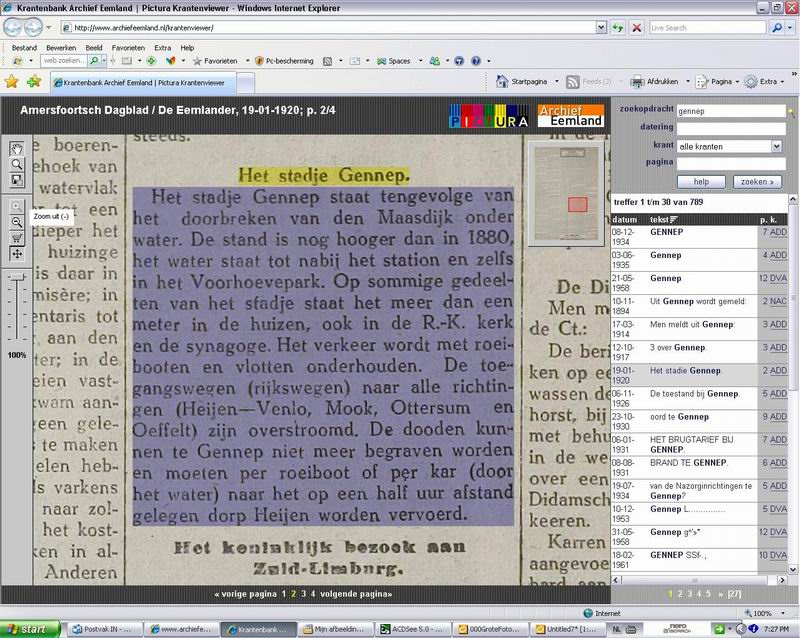Click the RSS feed toolbar icon
Viewport: 800px width, 638px height.
pos(328,61)
